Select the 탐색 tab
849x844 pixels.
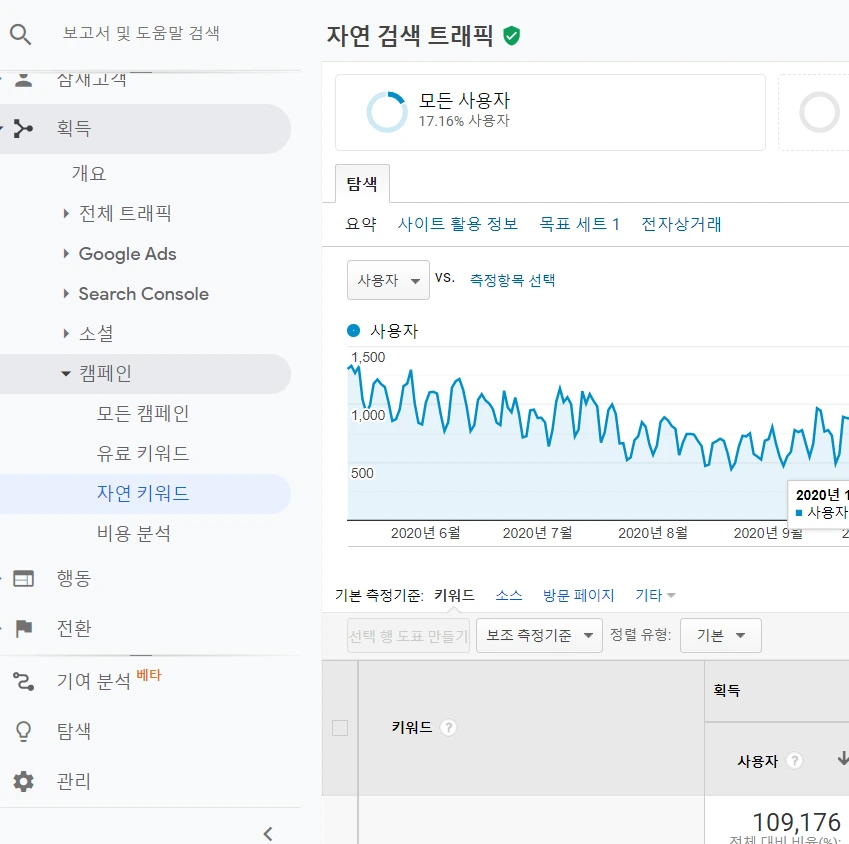(x=362, y=184)
